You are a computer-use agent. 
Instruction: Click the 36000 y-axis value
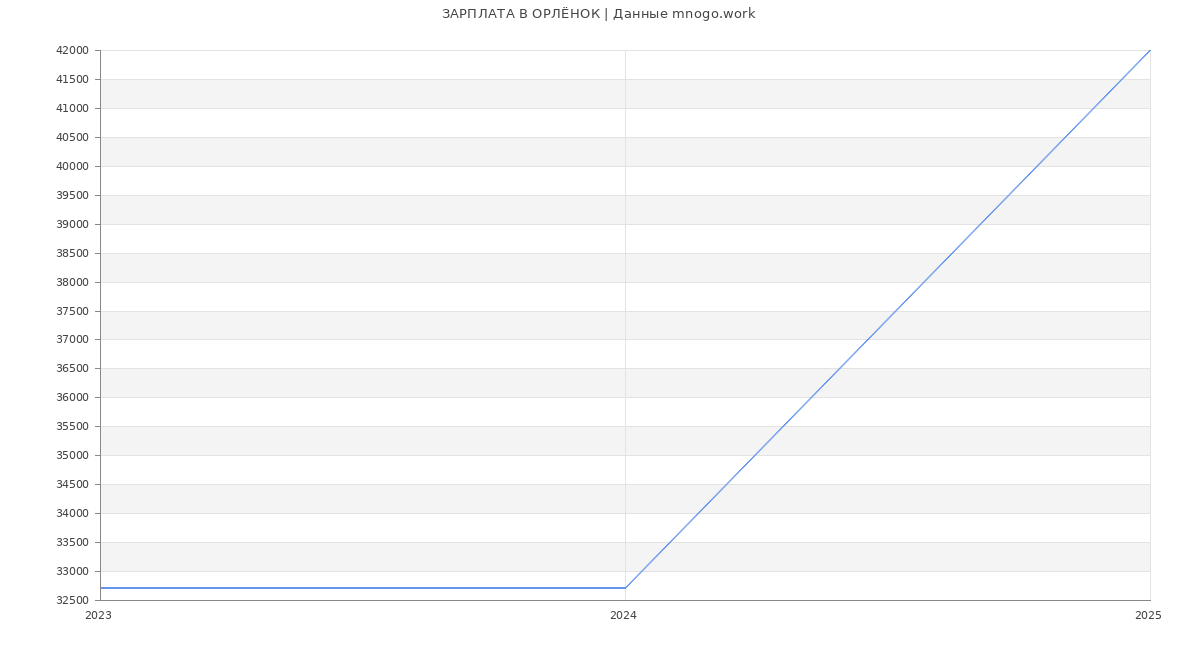pyautogui.click(x=72, y=398)
